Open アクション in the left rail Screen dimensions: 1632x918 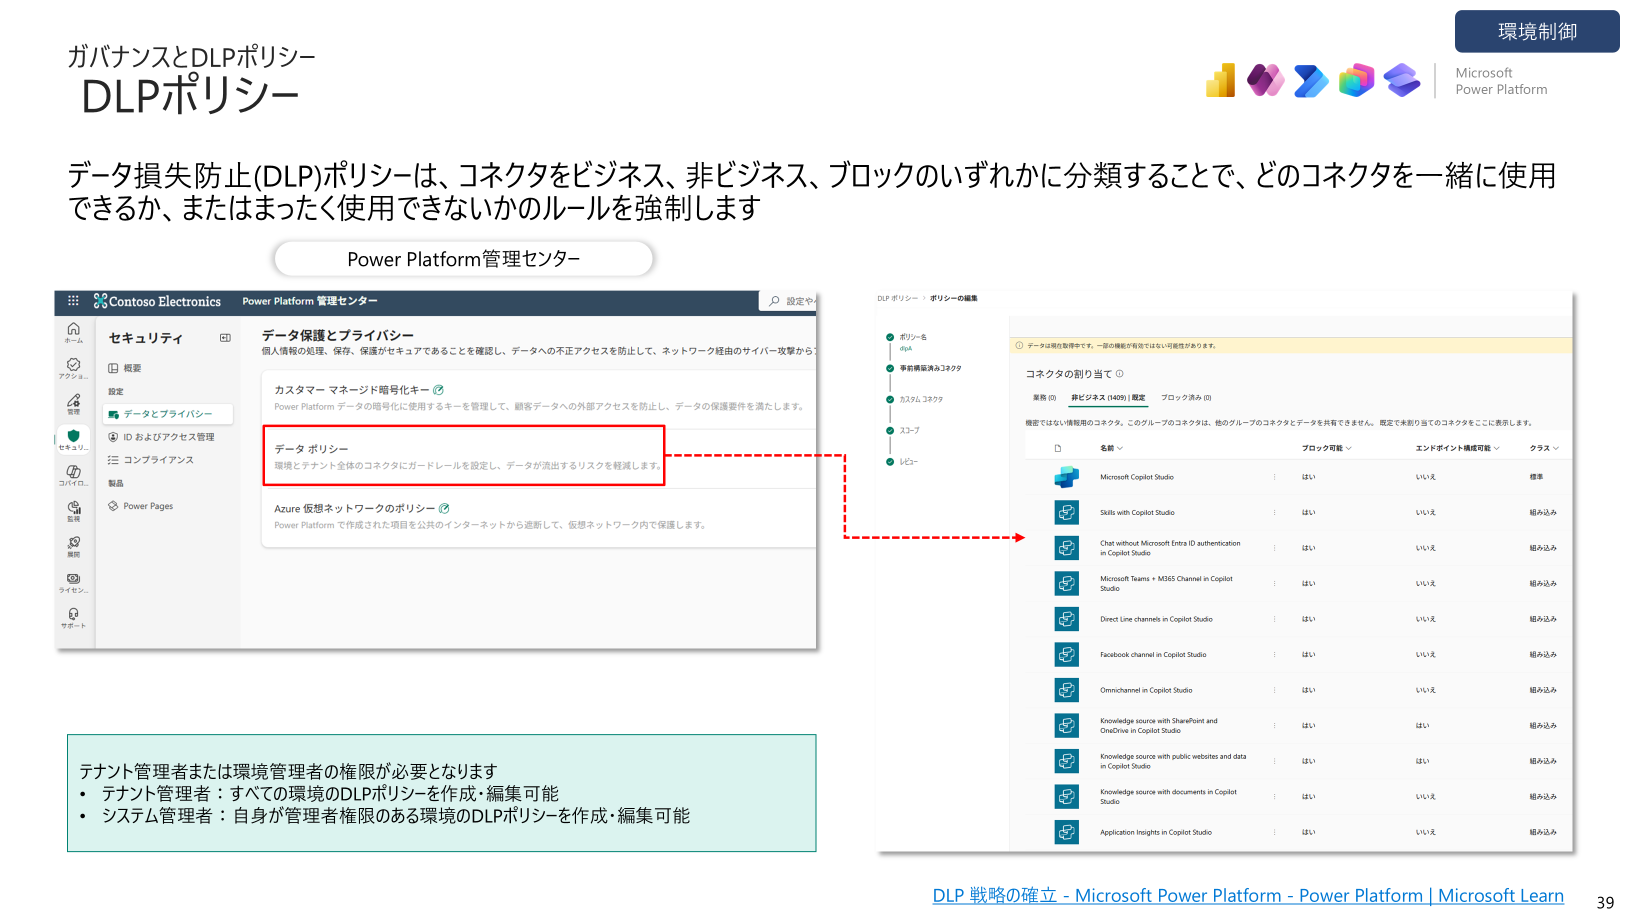tap(73, 369)
